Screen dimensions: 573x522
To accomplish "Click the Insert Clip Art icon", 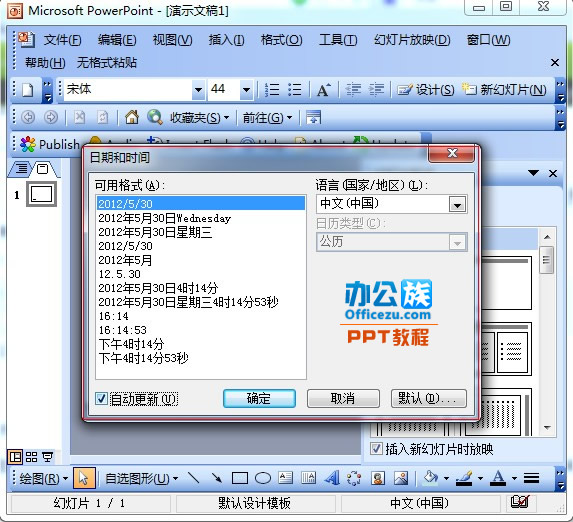I will [378, 478].
